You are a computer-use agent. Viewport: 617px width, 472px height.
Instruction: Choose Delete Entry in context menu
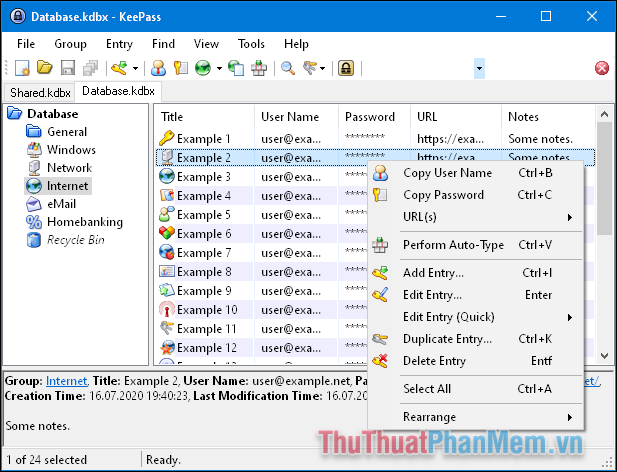click(x=475, y=361)
